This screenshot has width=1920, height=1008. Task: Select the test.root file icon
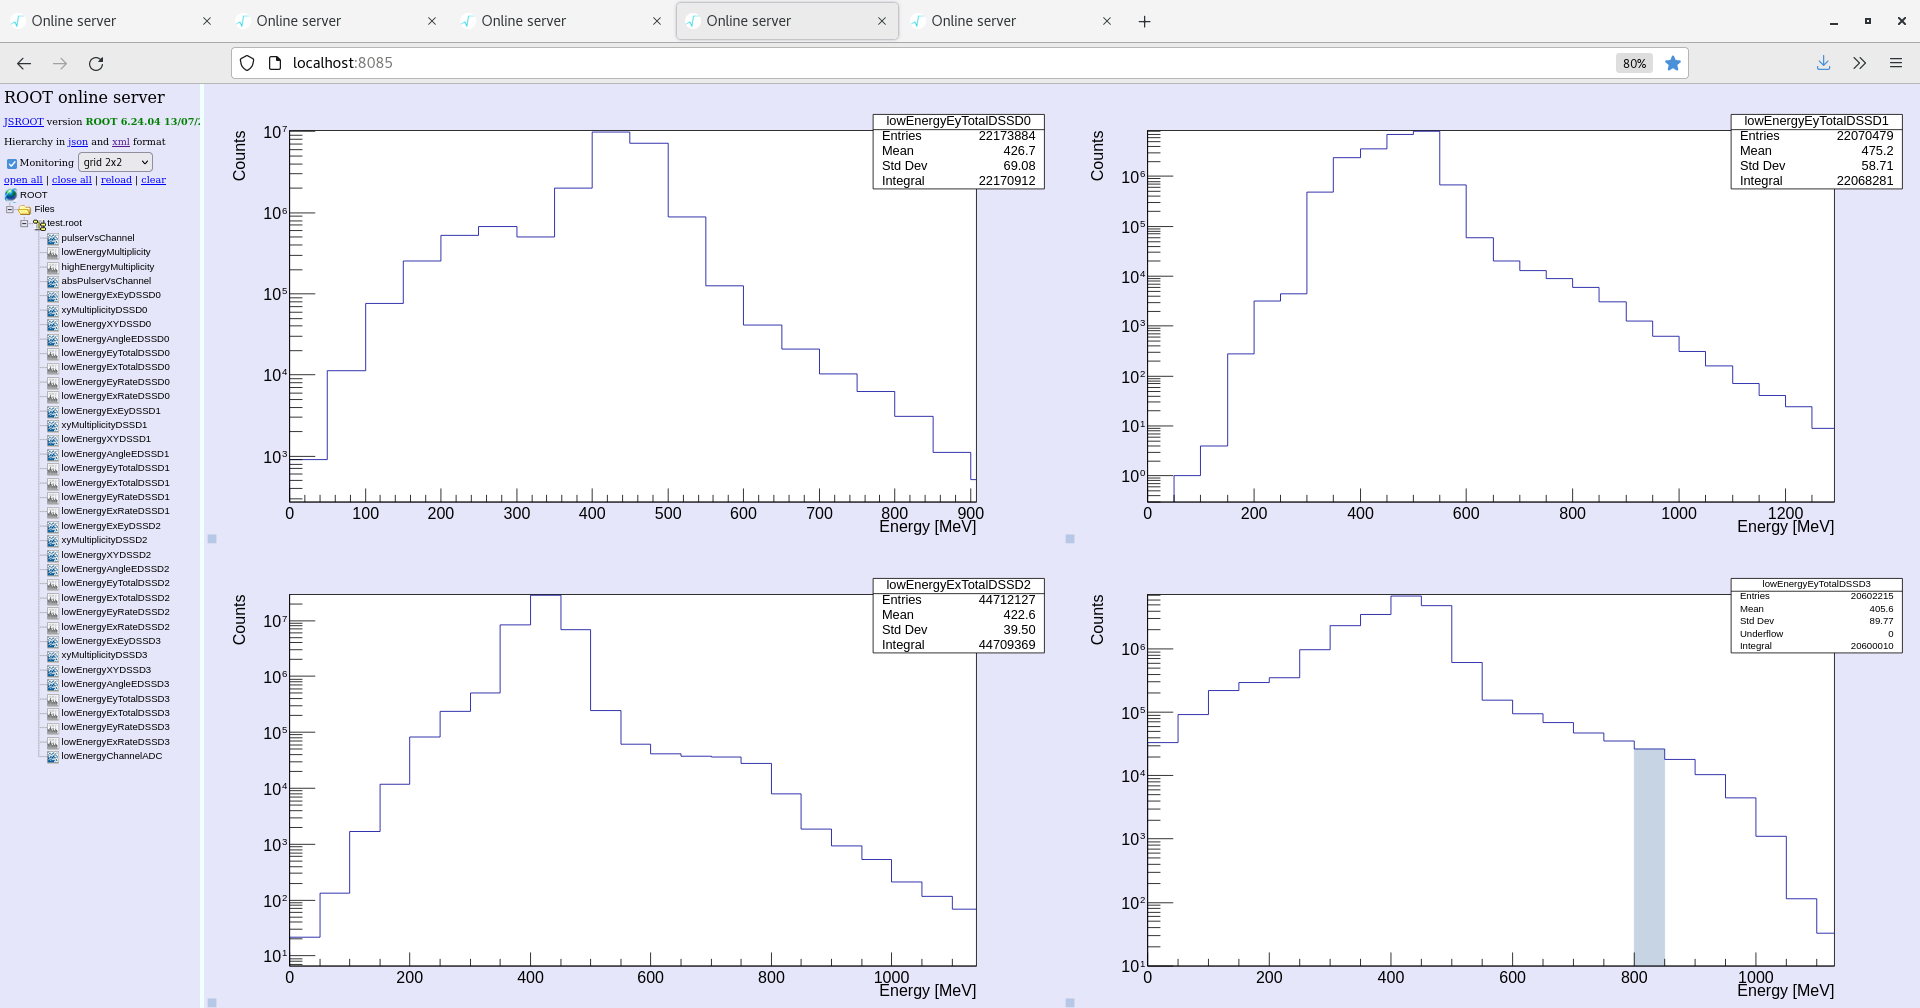pyautogui.click(x=39, y=224)
